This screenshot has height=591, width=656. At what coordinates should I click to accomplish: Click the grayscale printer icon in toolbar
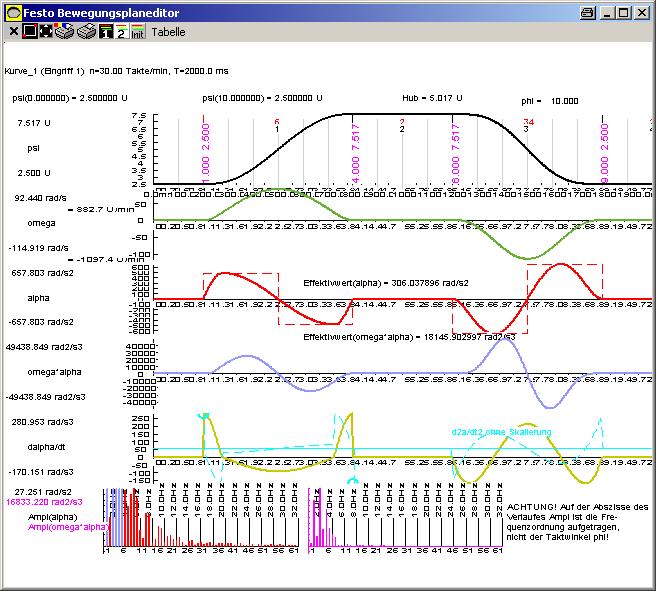(87, 31)
